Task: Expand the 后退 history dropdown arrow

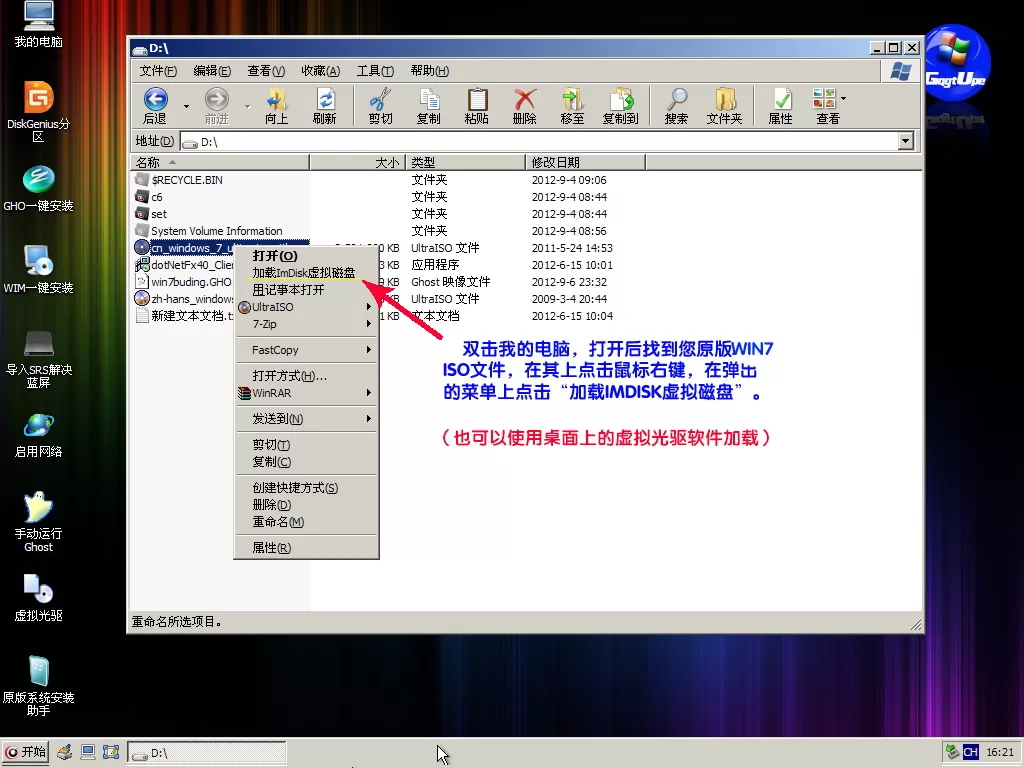Action: pyautogui.click(x=186, y=105)
